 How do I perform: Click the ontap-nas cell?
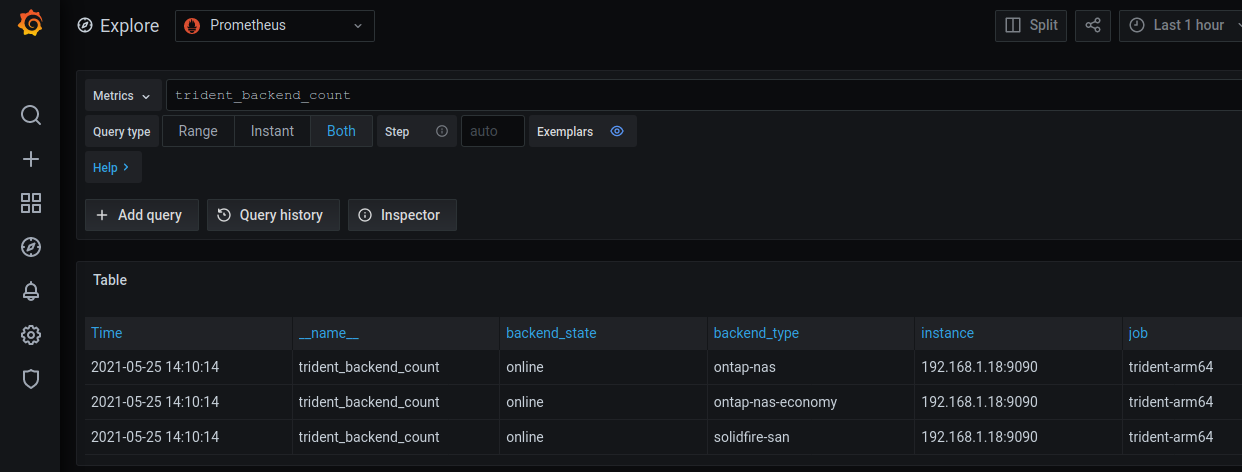pyautogui.click(x=810, y=367)
